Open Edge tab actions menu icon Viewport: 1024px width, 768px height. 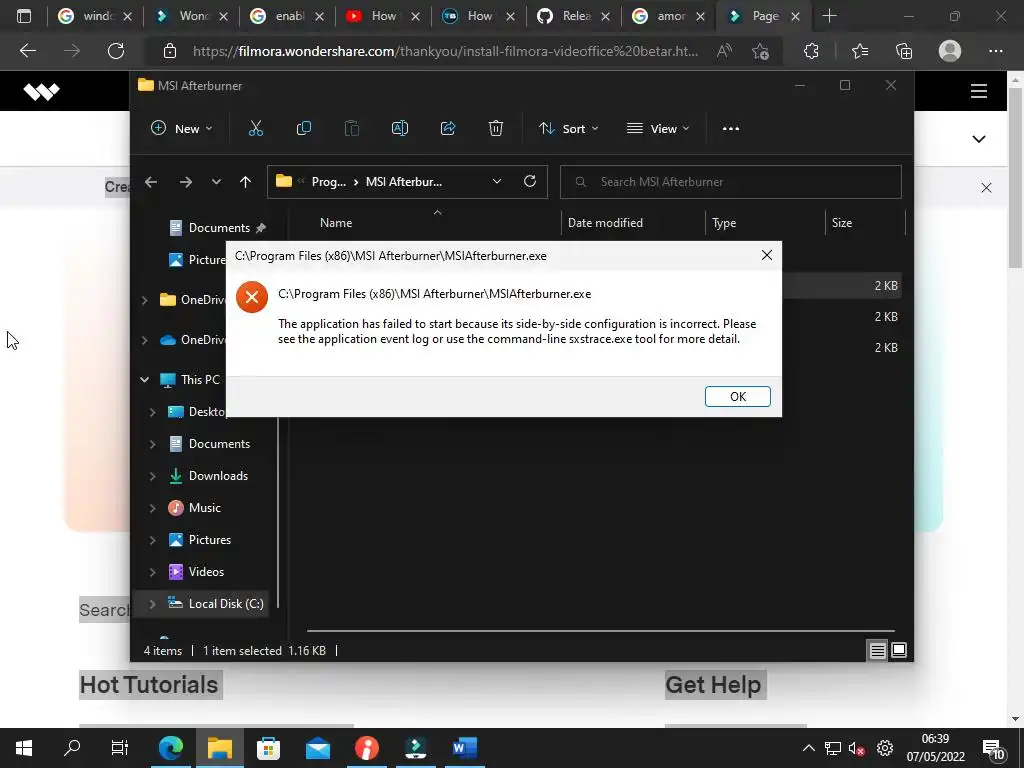(24, 16)
